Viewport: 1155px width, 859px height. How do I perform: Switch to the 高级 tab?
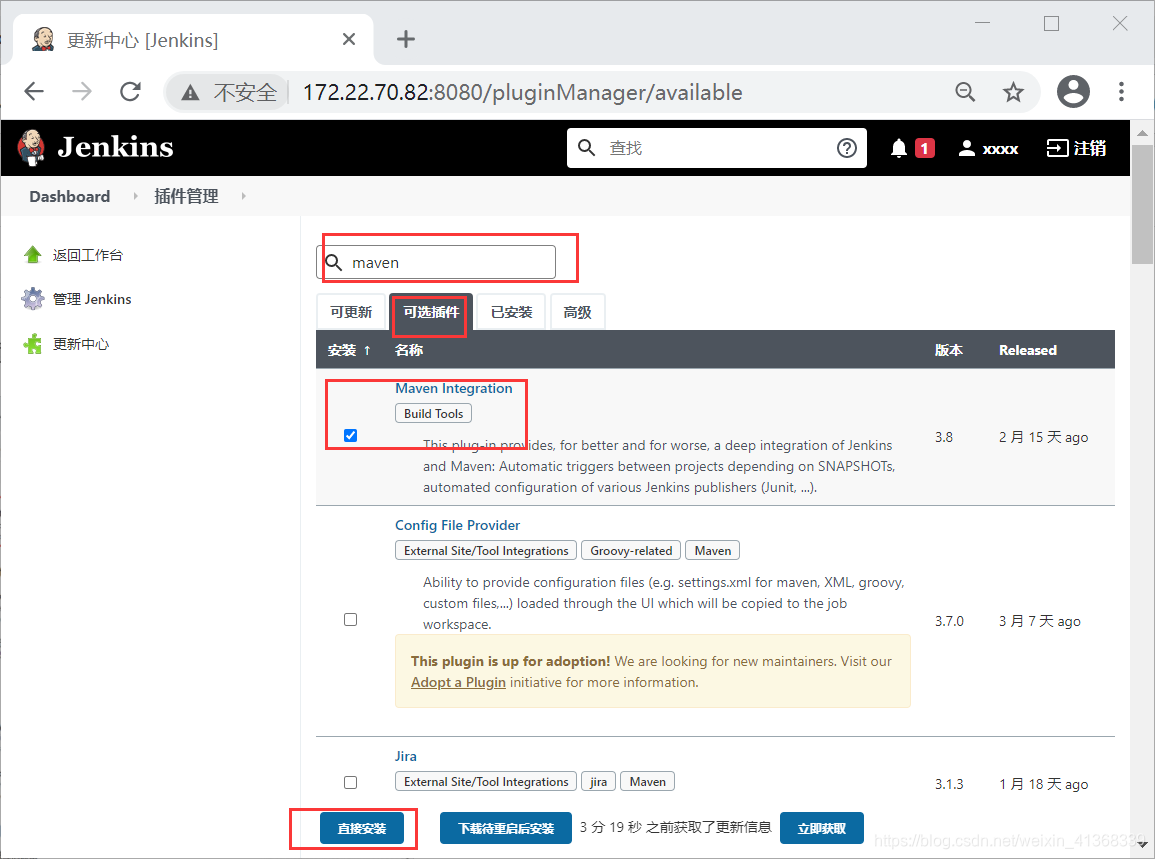[x=578, y=312]
